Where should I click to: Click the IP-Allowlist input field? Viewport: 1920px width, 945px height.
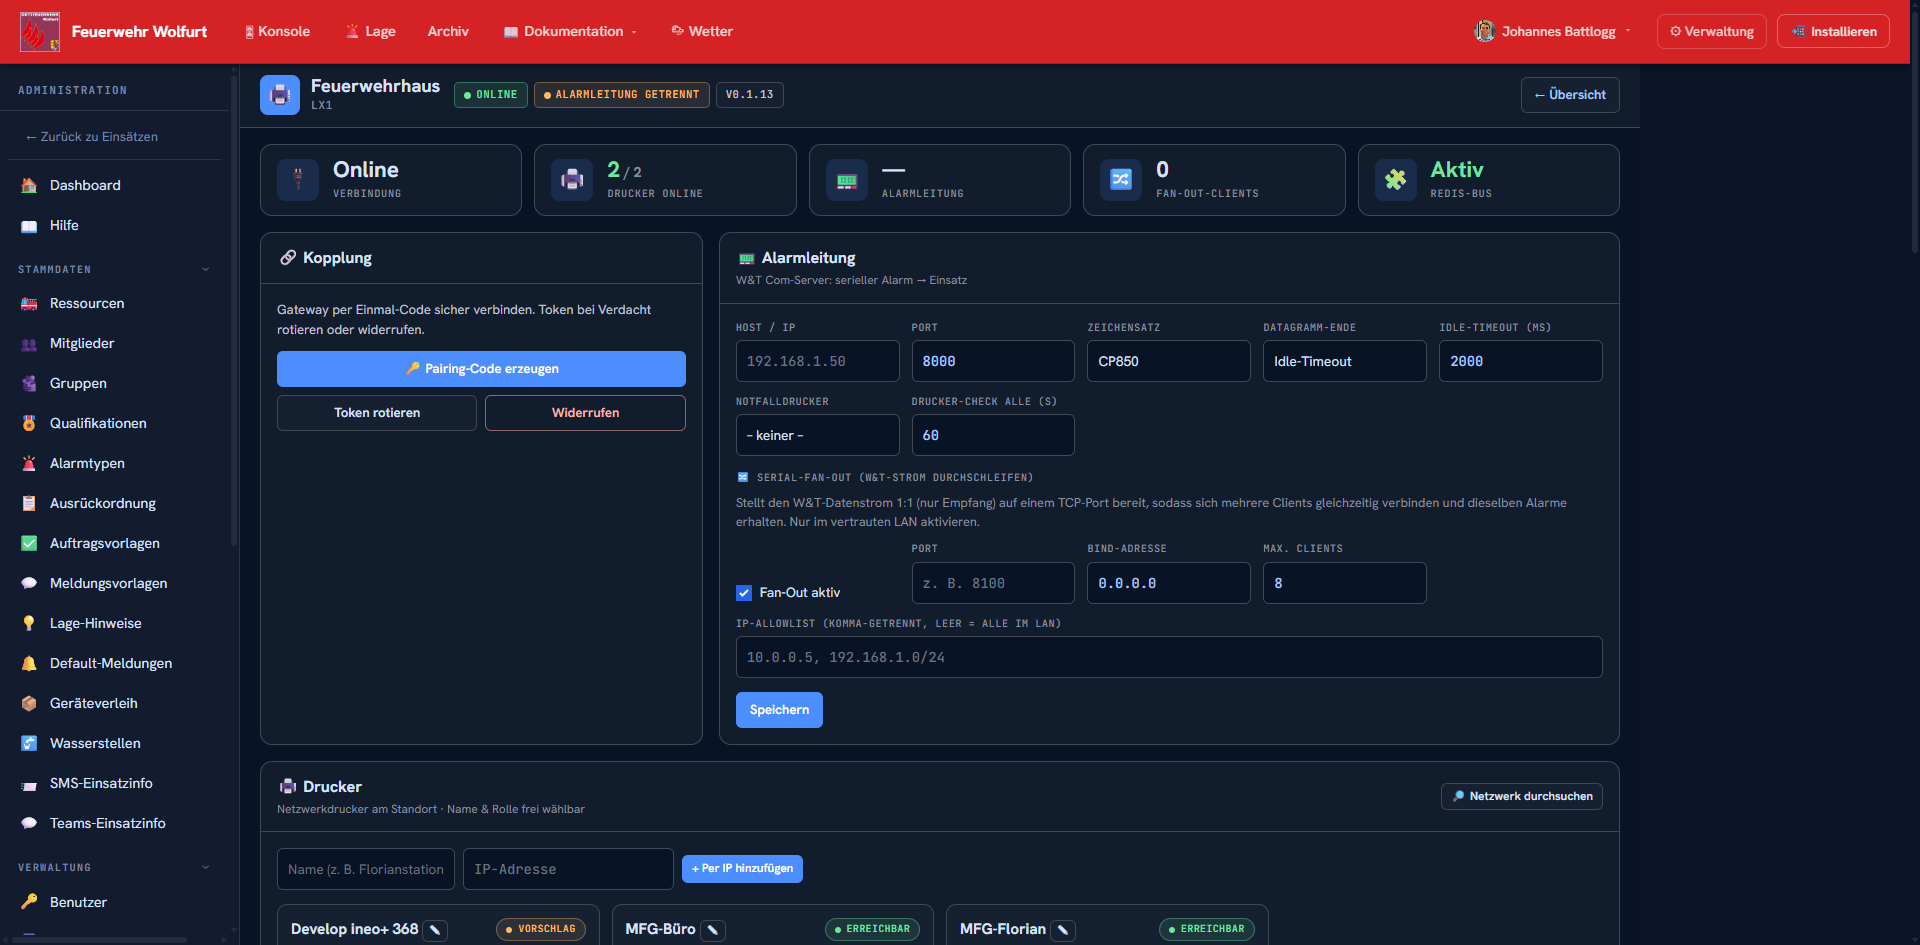point(1169,657)
